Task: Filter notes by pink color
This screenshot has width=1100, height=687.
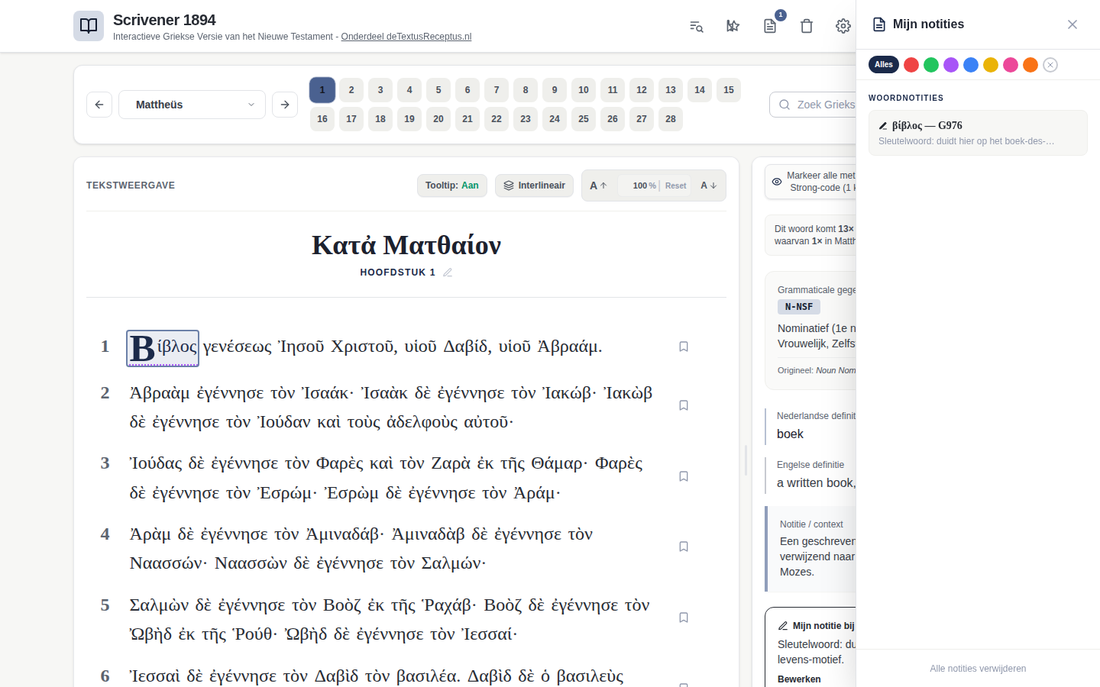Action: [1010, 65]
